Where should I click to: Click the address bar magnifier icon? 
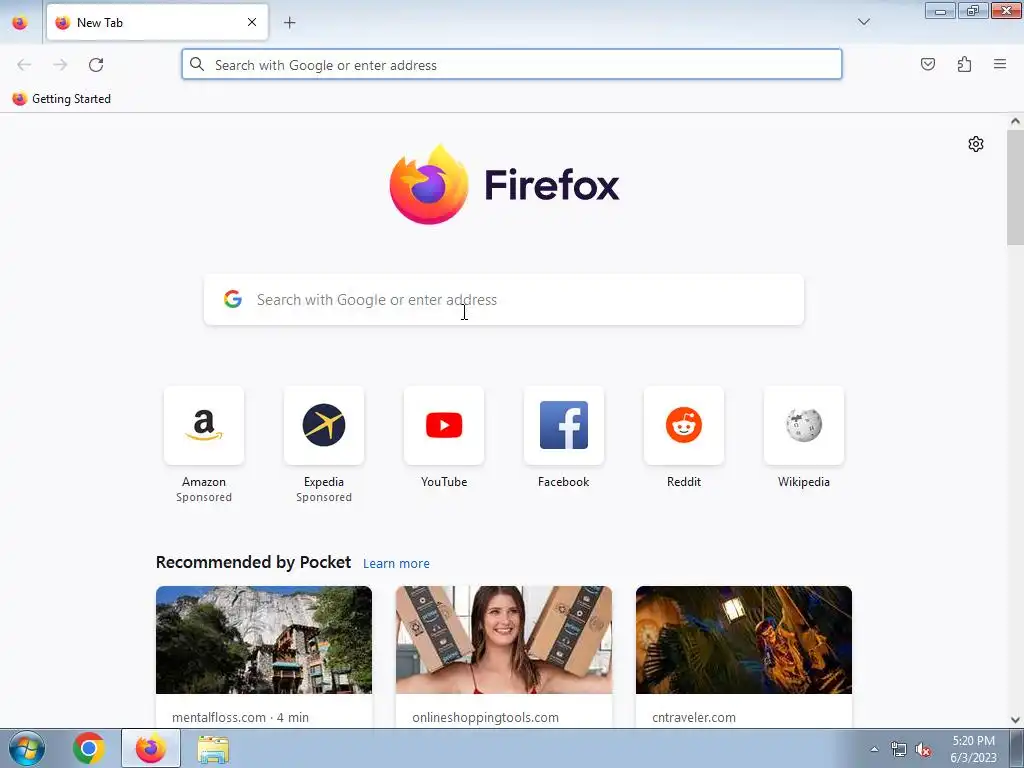pos(197,64)
